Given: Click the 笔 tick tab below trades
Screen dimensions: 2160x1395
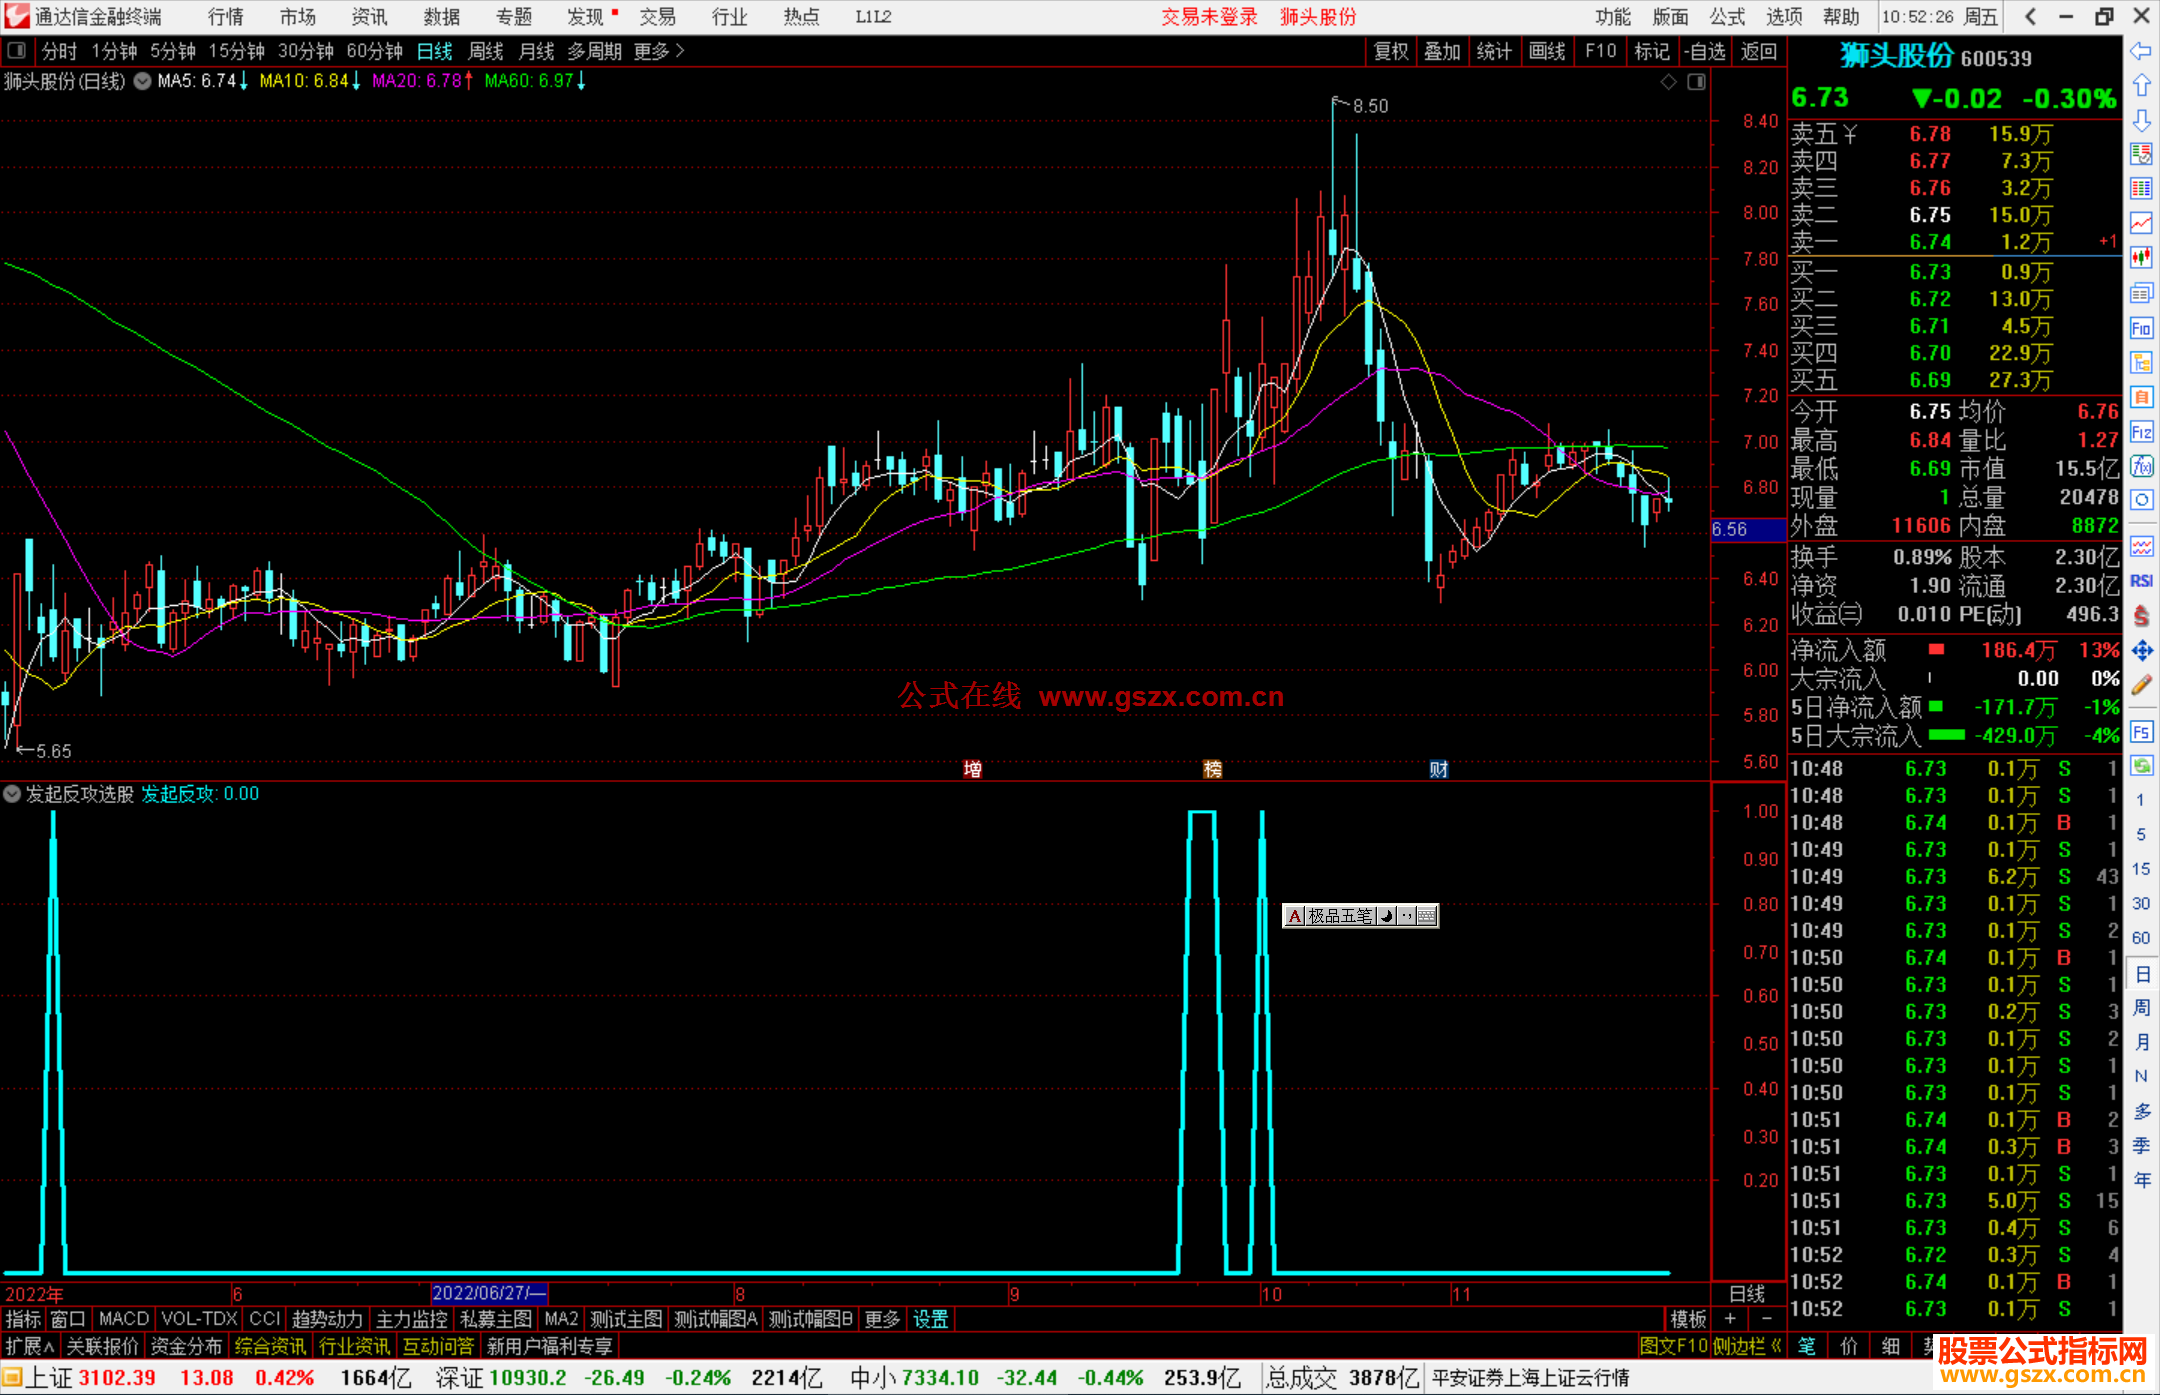Looking at the screenshot, I should (1807, 1346).
